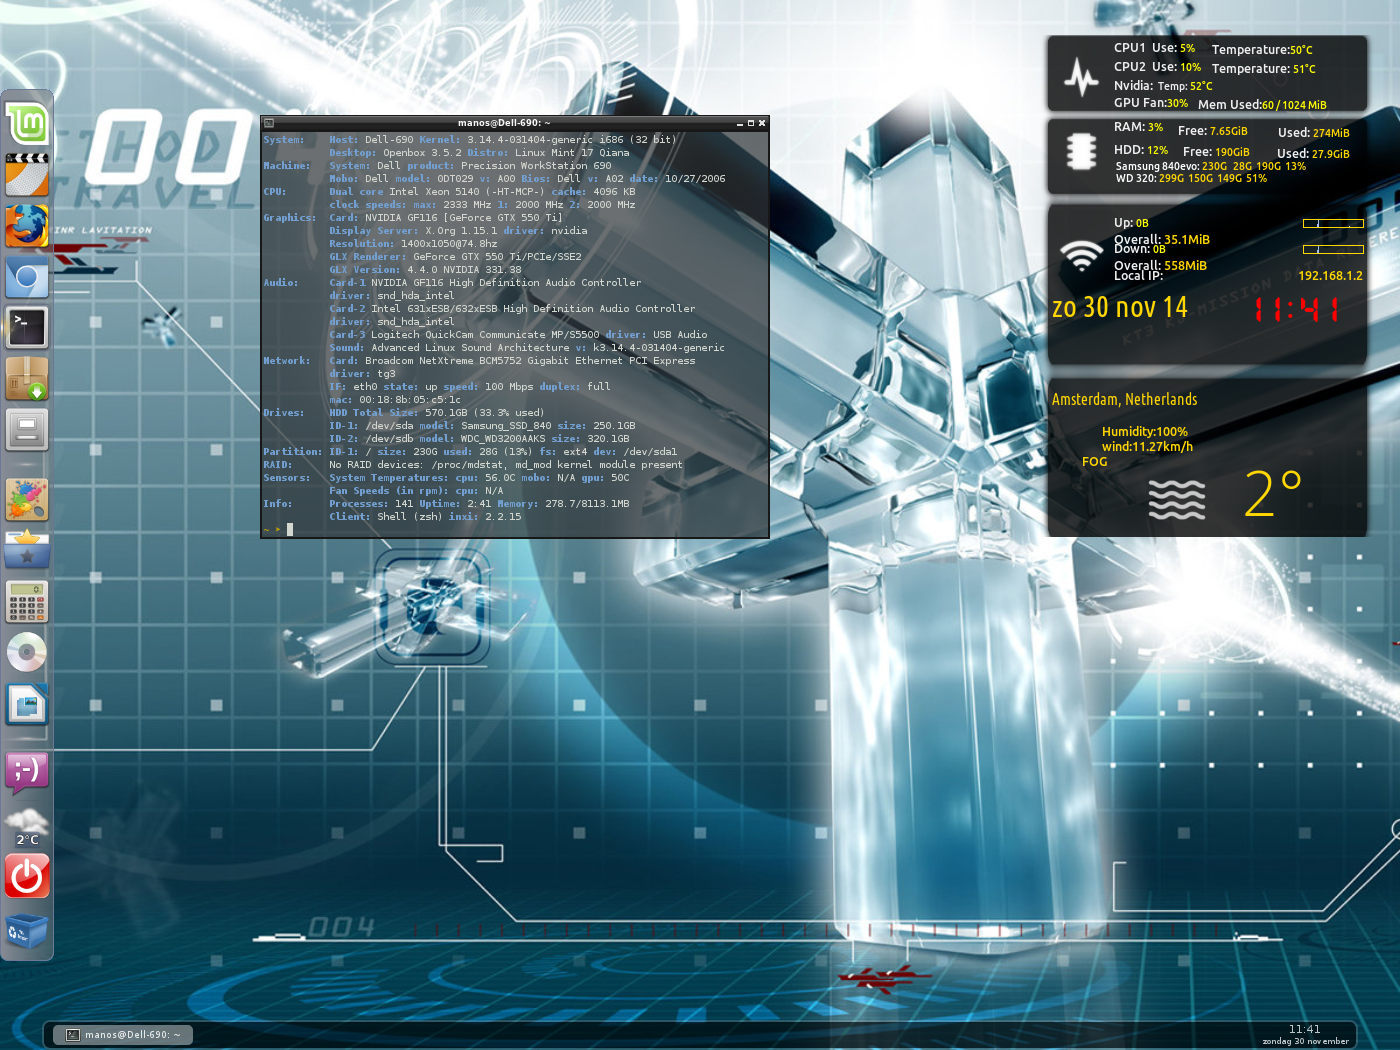Viewport: 1400px width, 1050px height.
Task: Click the "CPU2 Use: 10%" reading
Action: (x=1158, y=67)
